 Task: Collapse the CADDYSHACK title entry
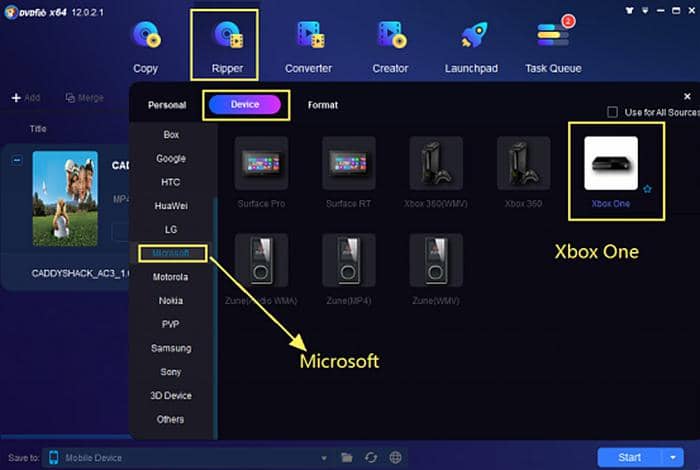point(17,160)
